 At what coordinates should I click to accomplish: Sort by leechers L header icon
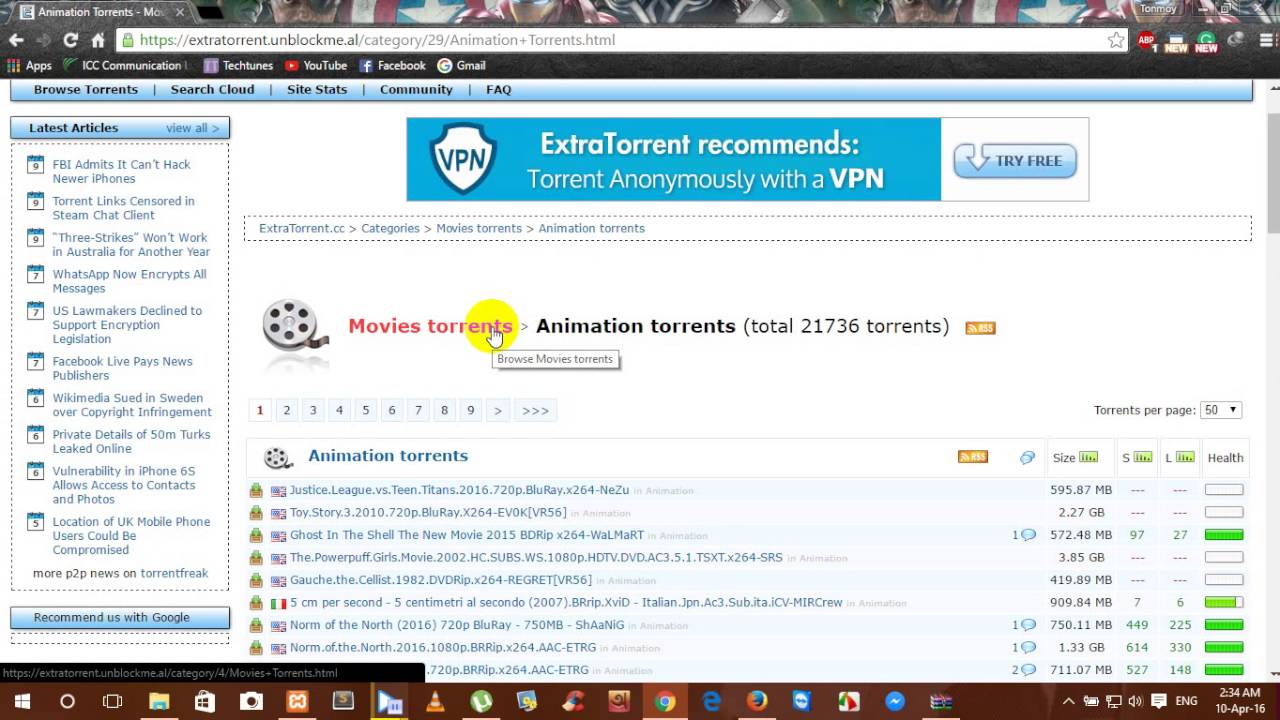pyautogui.click(x=1185, y=457)
